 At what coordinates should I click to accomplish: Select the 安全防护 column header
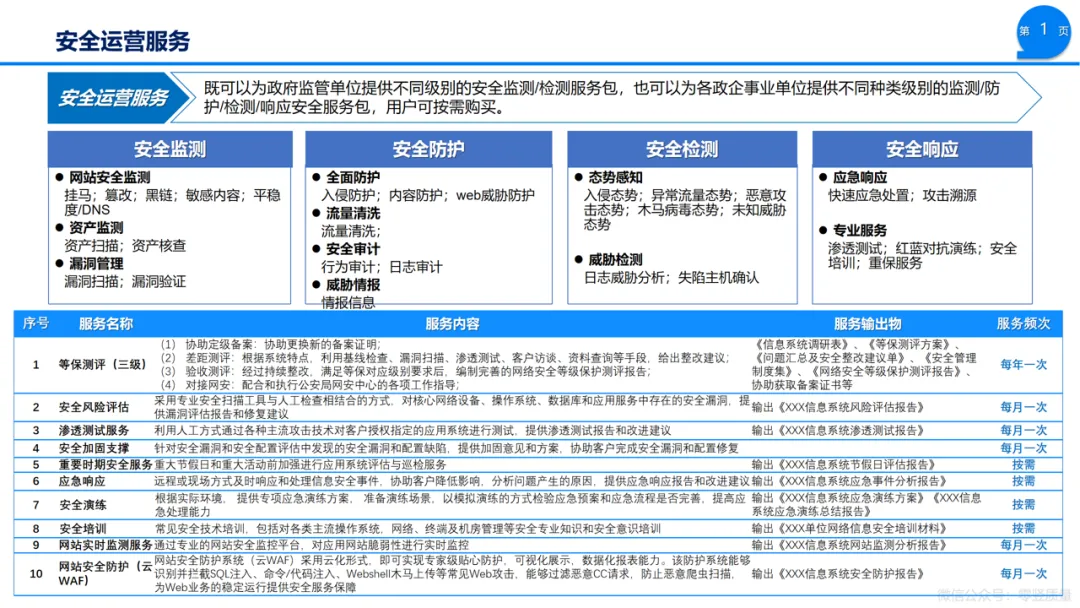click(x=428, y=149)
